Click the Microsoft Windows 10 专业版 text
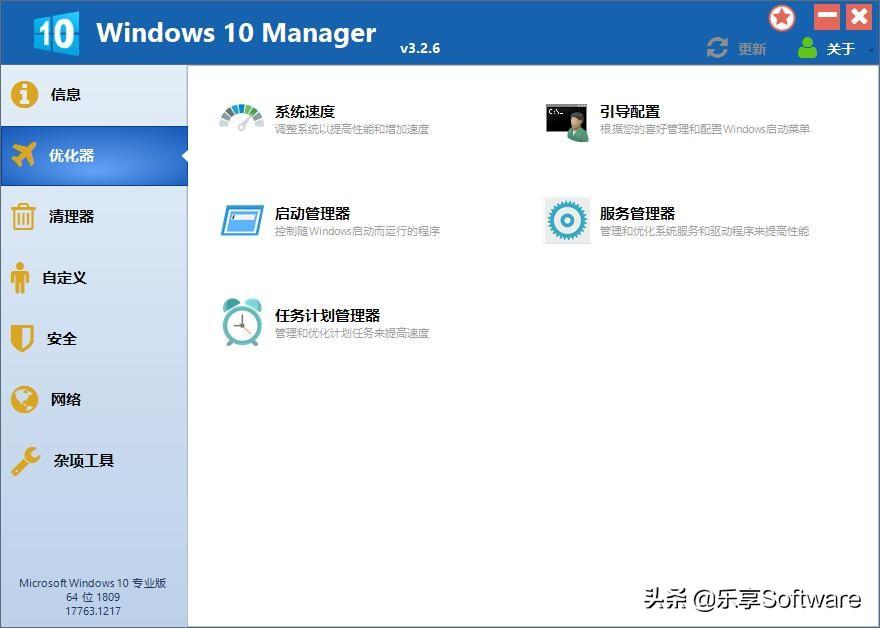The width and height of the screenshot is (880, 628). (x=93, y=583)
